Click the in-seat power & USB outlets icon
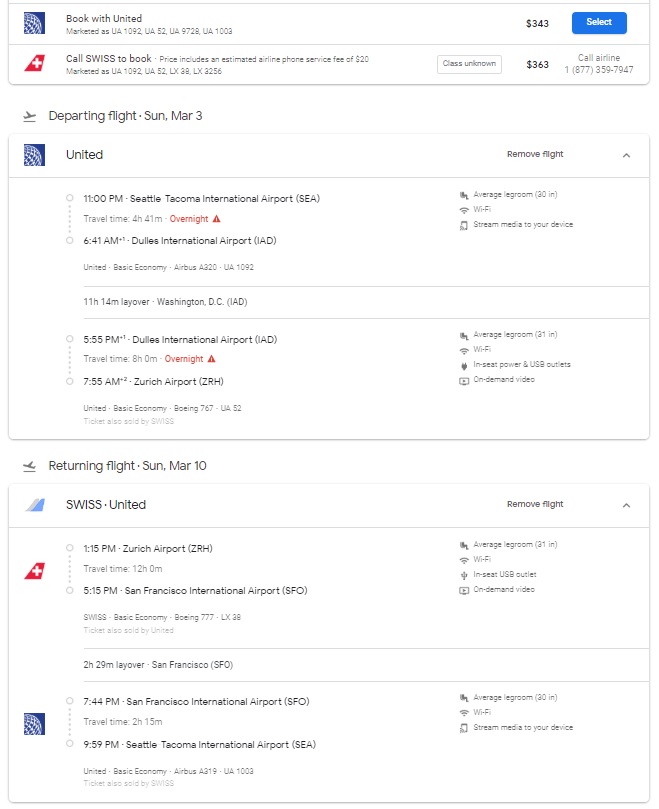659x809 pixels. click(x=463, y=365)
